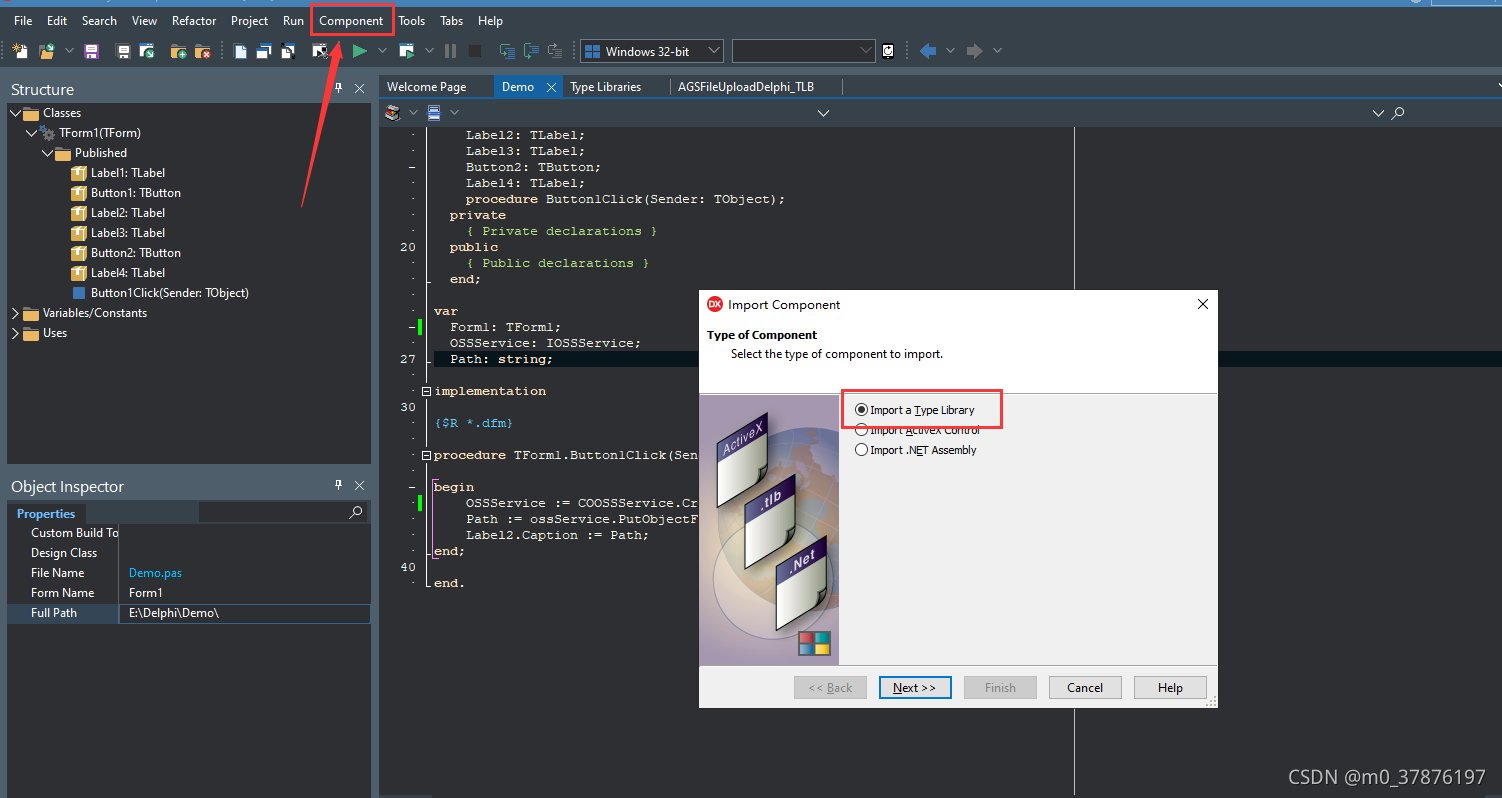Click the Stop program toolbar icon

pos(475,51)
